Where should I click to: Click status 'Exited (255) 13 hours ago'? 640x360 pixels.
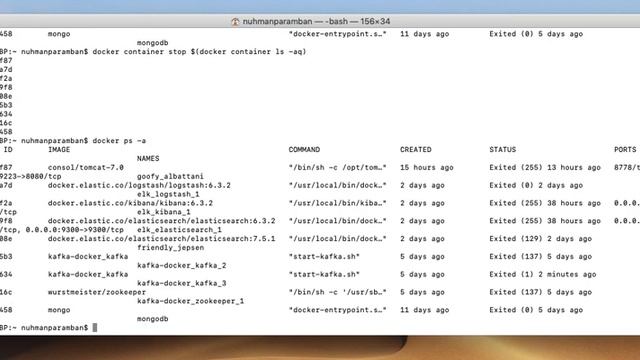click(545, 168)
